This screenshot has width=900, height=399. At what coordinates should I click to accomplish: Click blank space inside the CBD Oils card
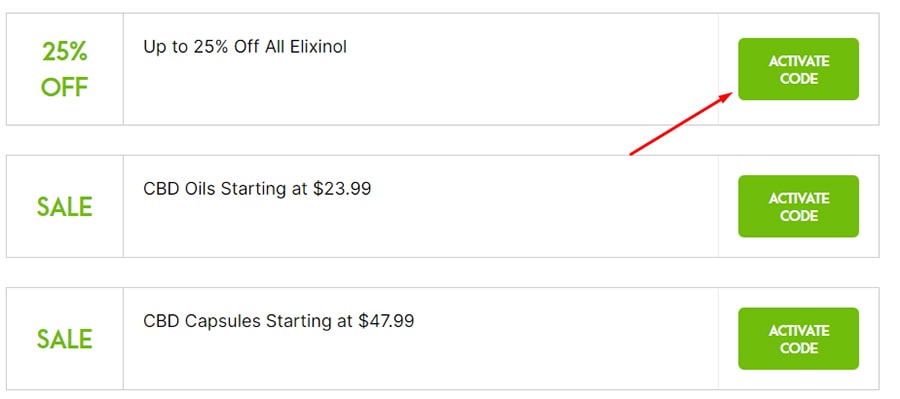419,230
